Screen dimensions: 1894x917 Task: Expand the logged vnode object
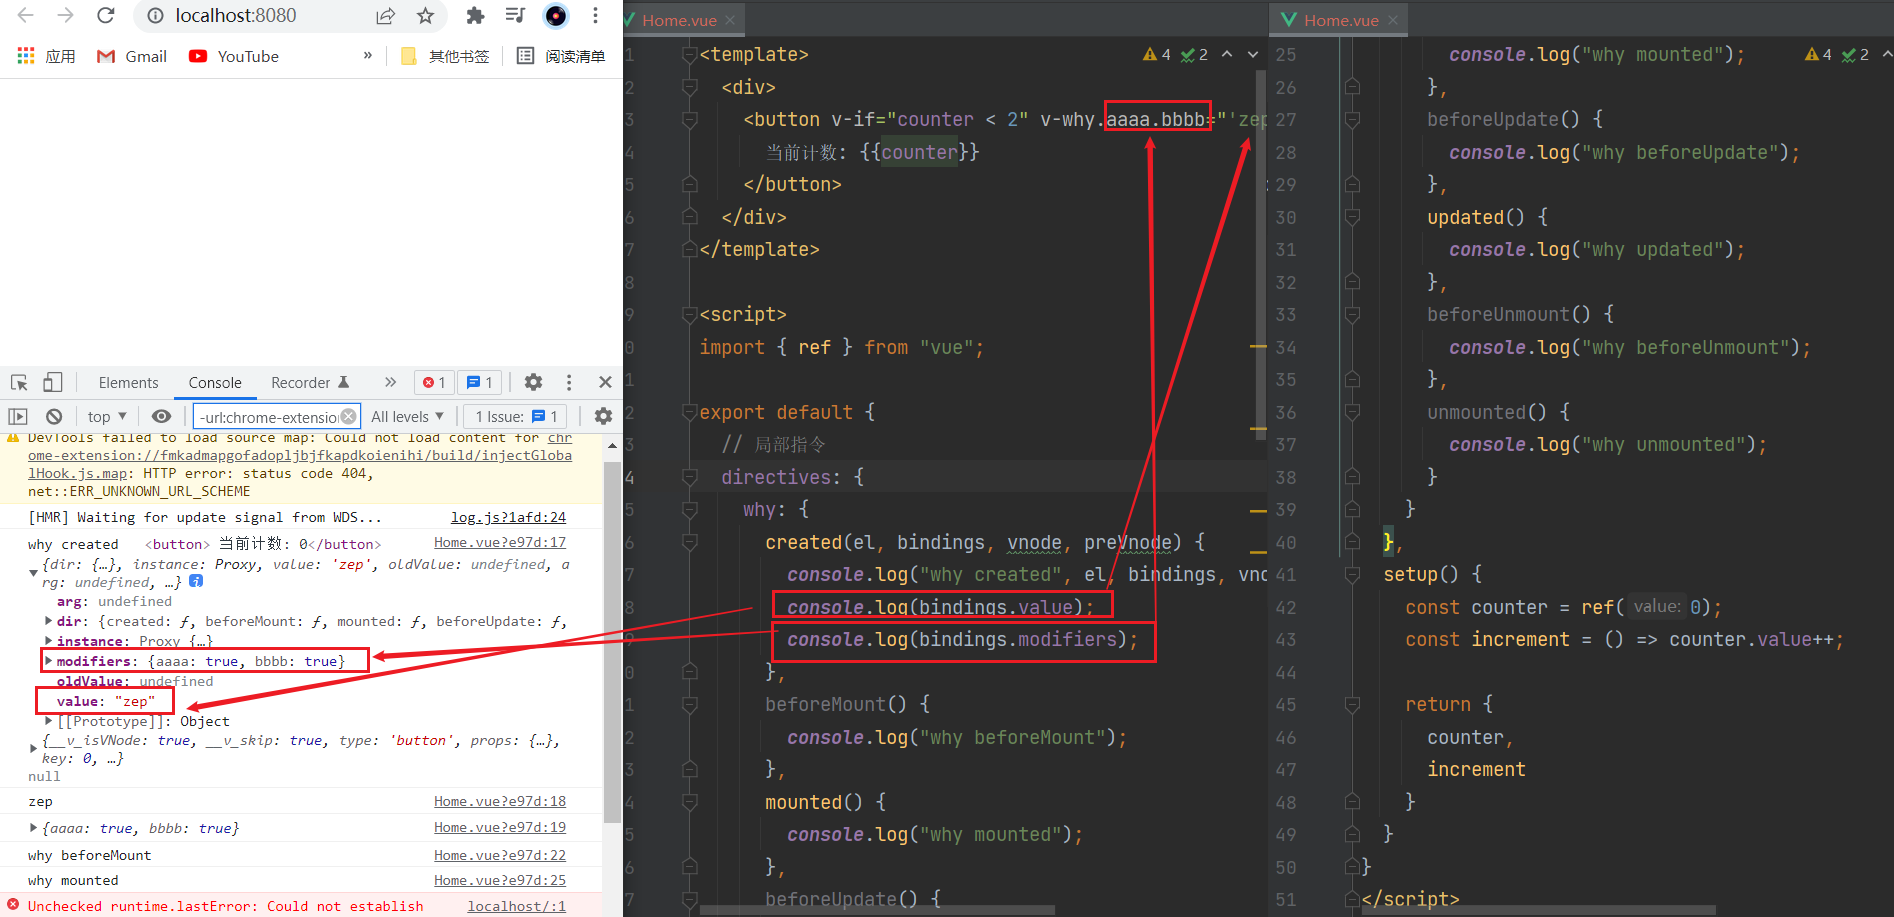point(33,747)
